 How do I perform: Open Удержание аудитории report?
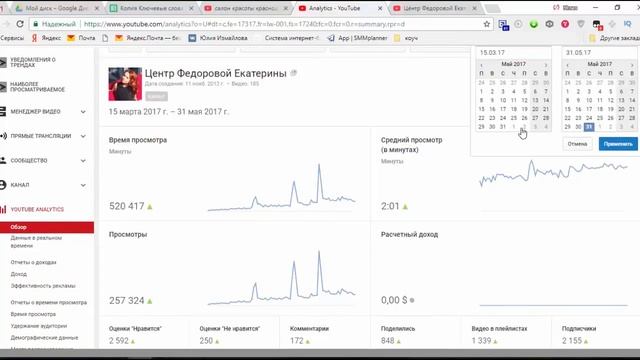pyautogui.click(x=39, y=326)
